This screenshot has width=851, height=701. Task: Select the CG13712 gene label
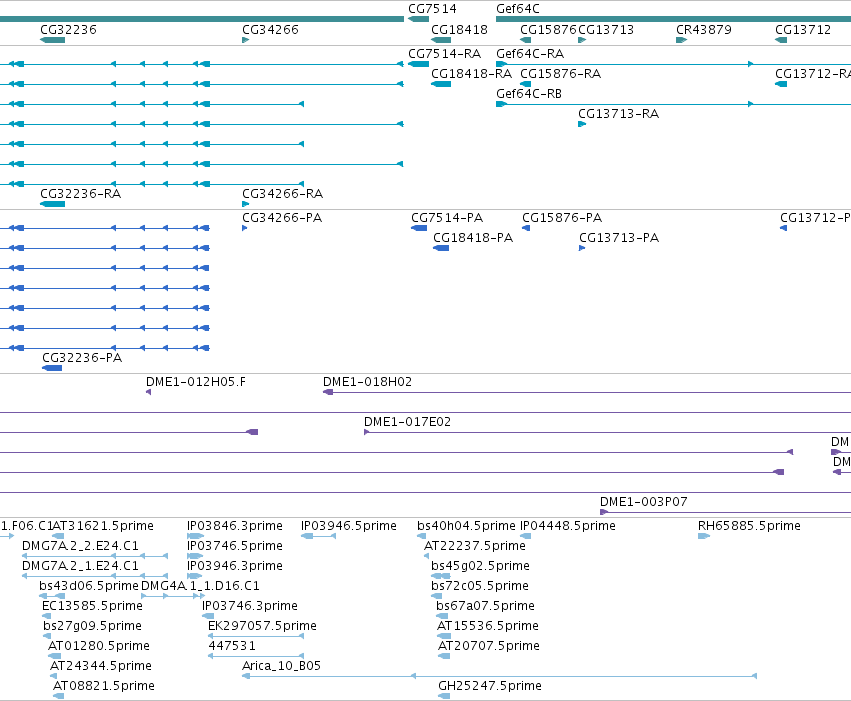[x=803, y=30]
